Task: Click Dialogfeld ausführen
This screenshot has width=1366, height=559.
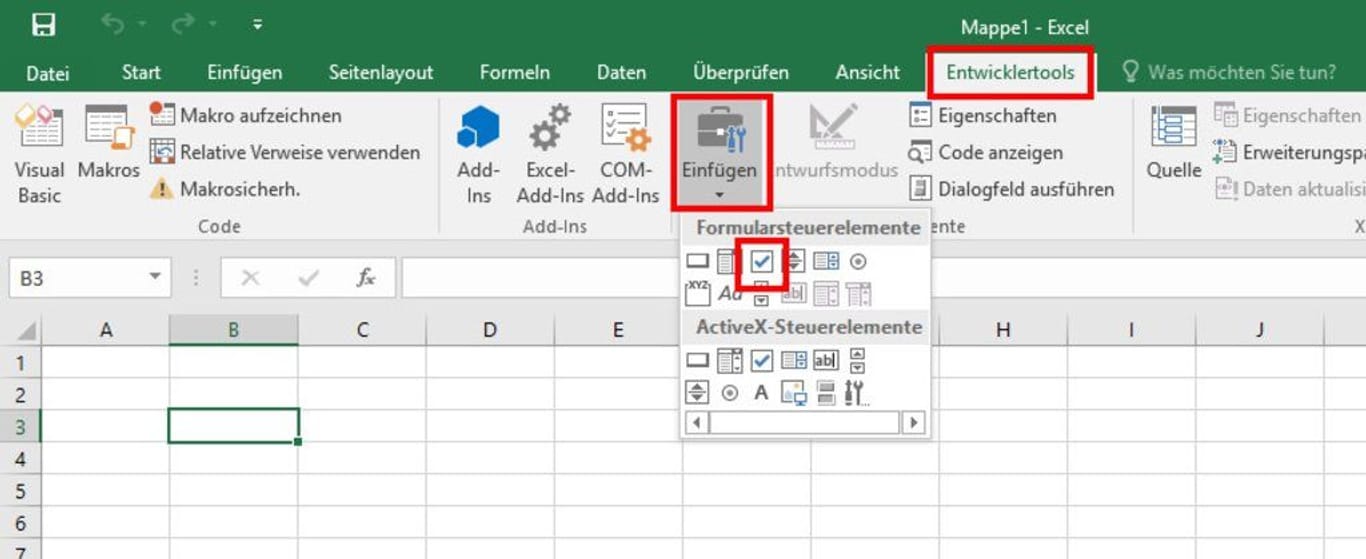Action: (x=1011, y=189)
